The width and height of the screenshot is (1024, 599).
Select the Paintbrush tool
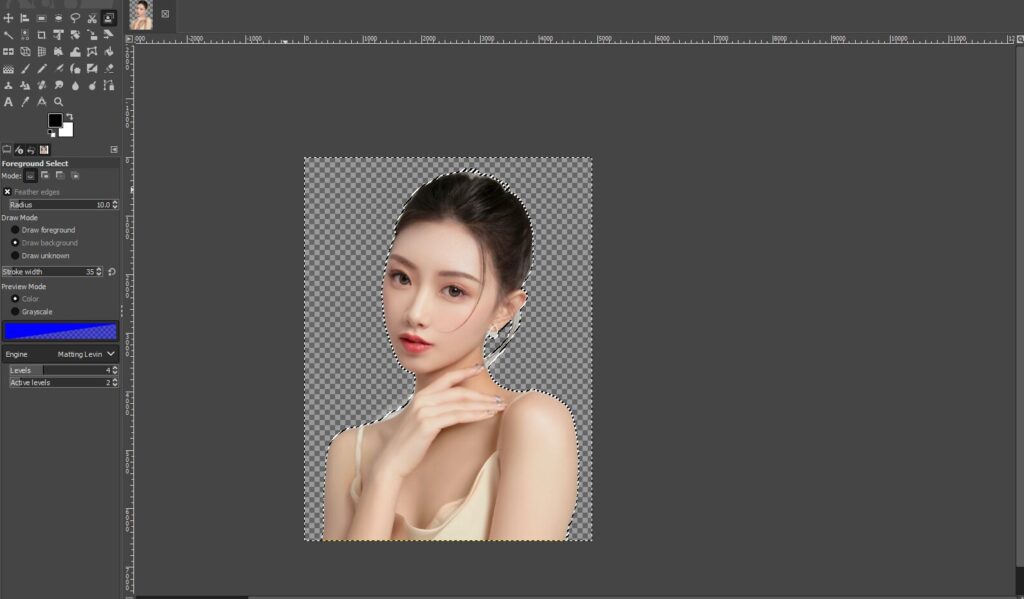pos(25,69)
